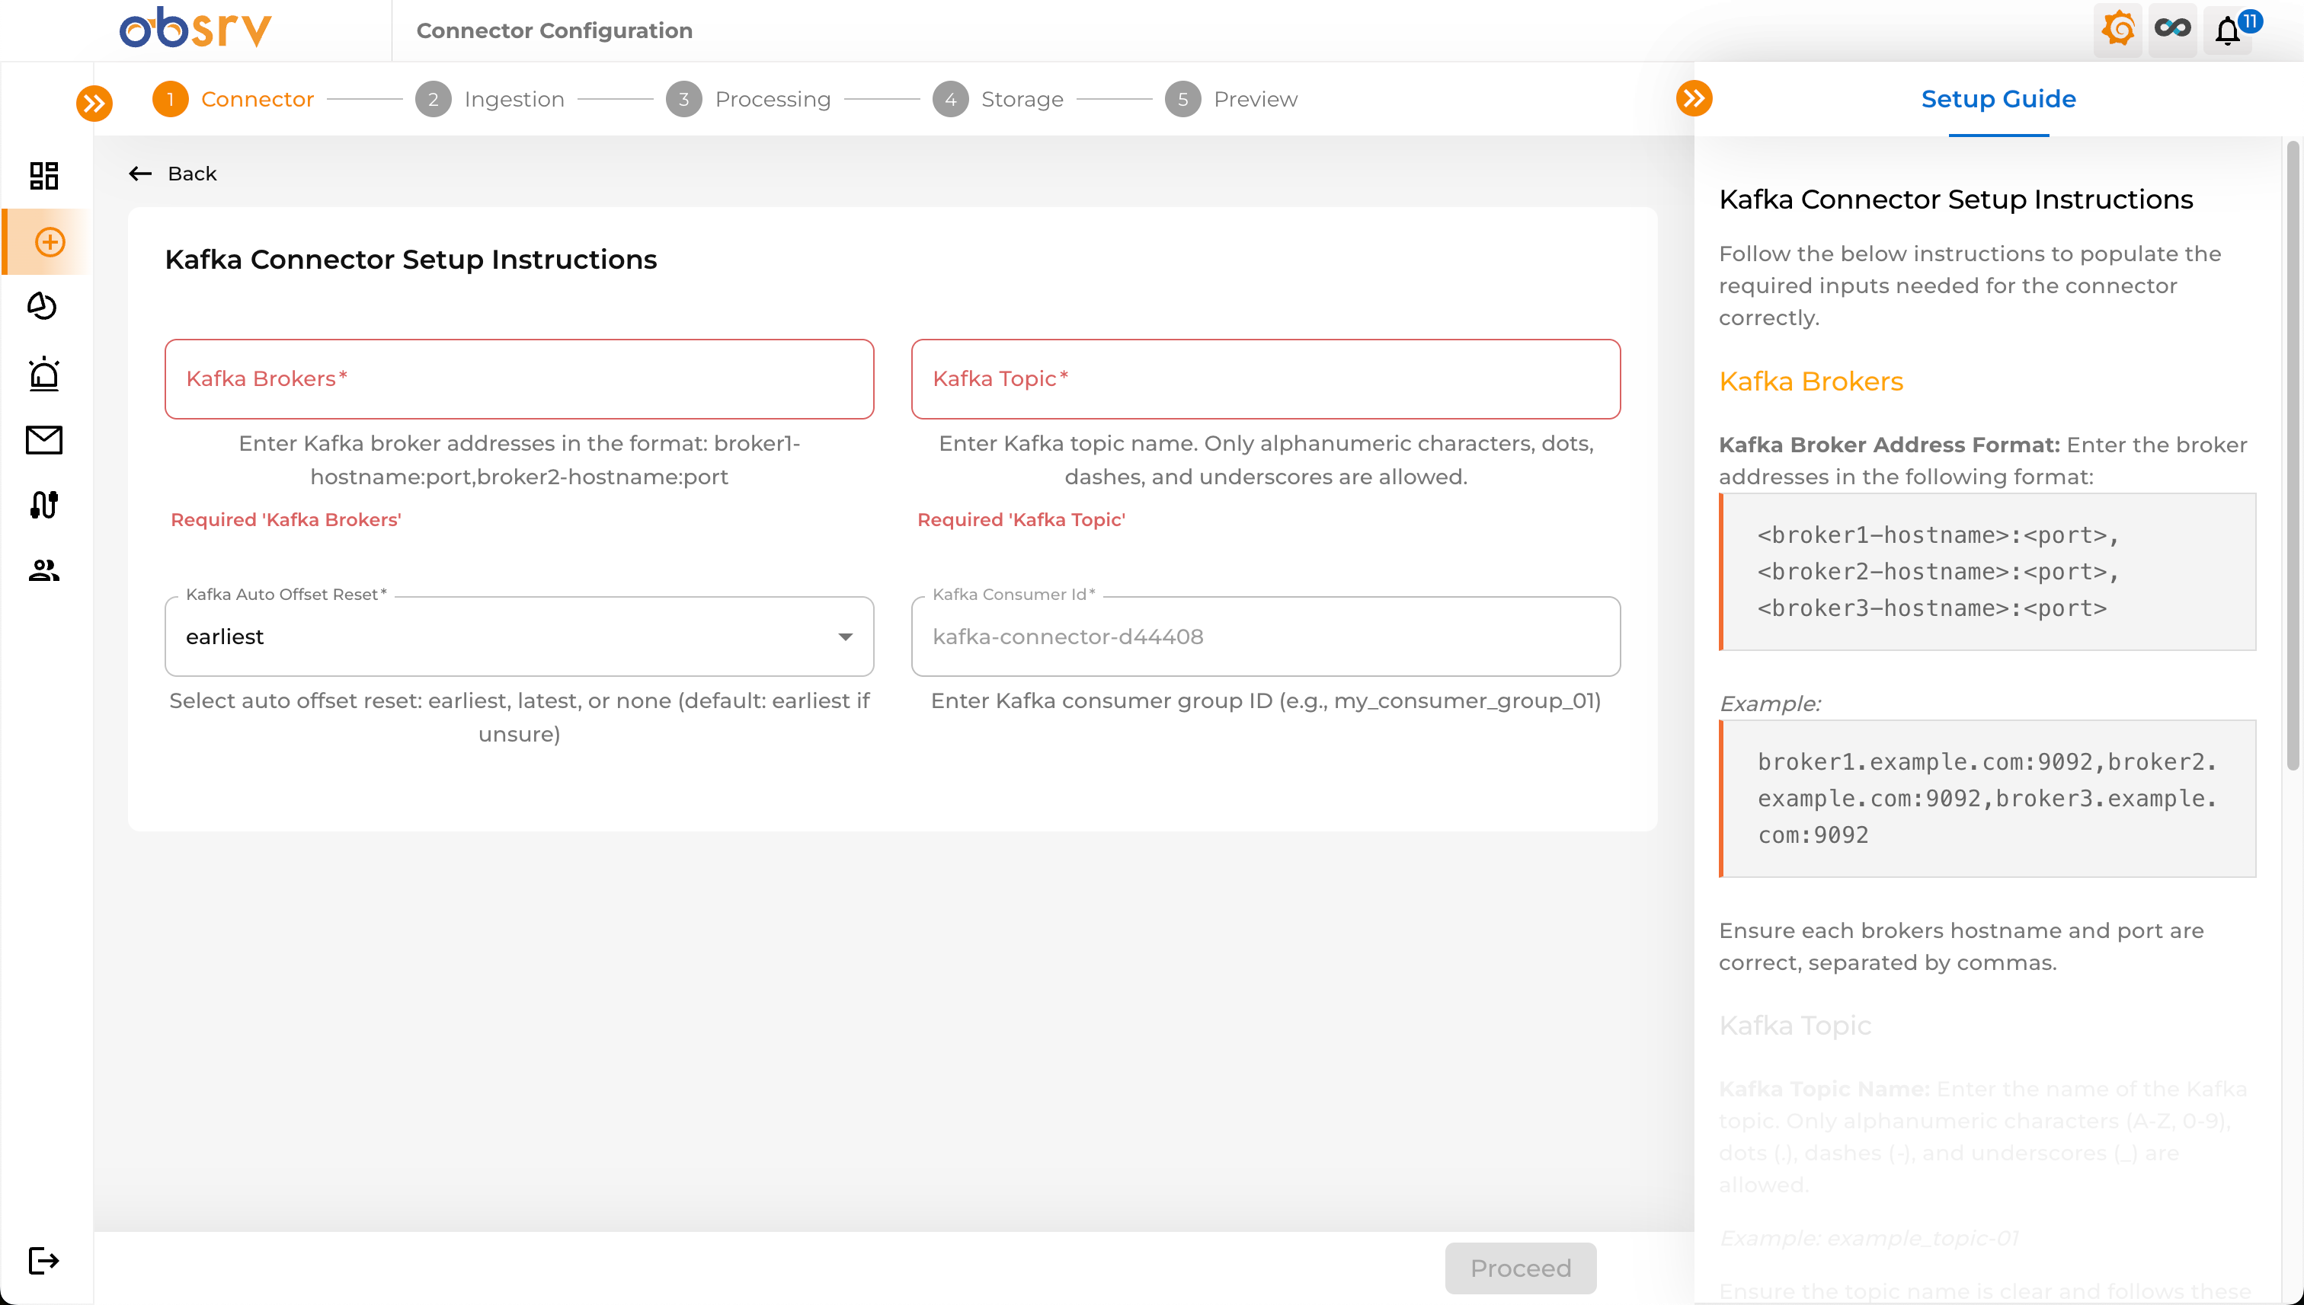Open the alerts siren icon
Screen dimensions: 2304x1305
point(44,373)
